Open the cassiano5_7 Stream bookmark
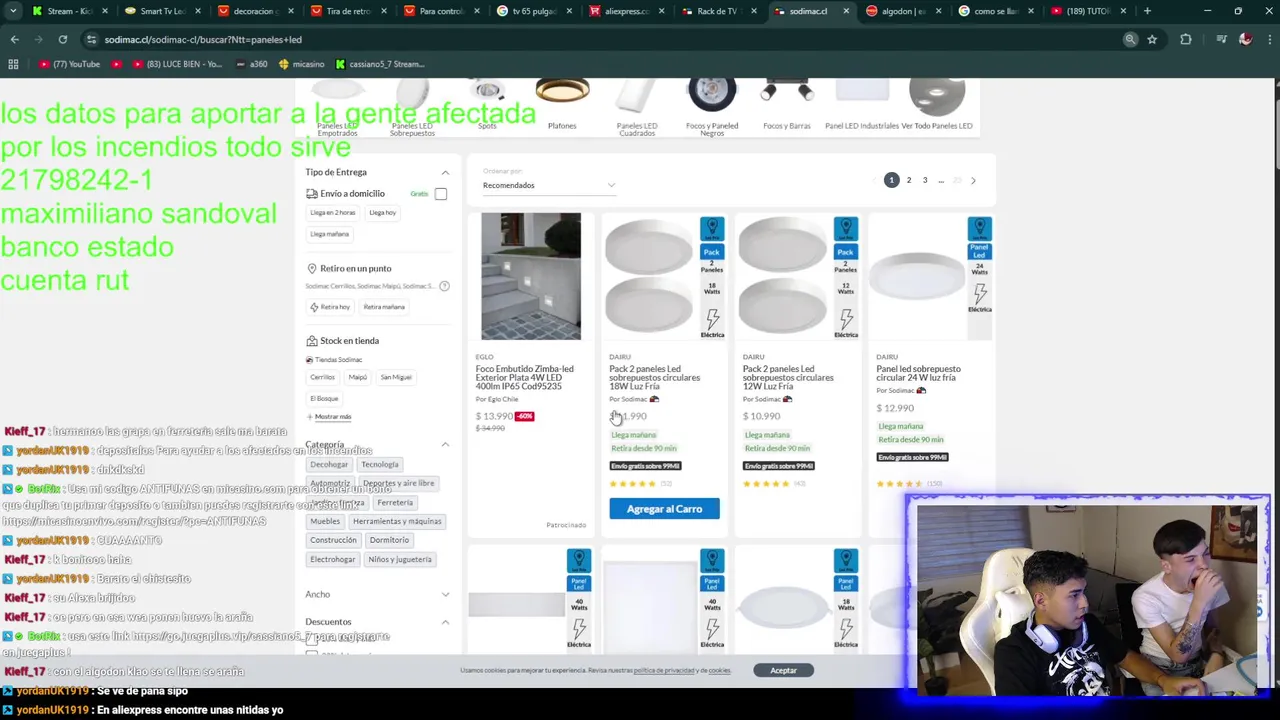Viewport: 1280px width, 720px height. [x=380, y=64]
